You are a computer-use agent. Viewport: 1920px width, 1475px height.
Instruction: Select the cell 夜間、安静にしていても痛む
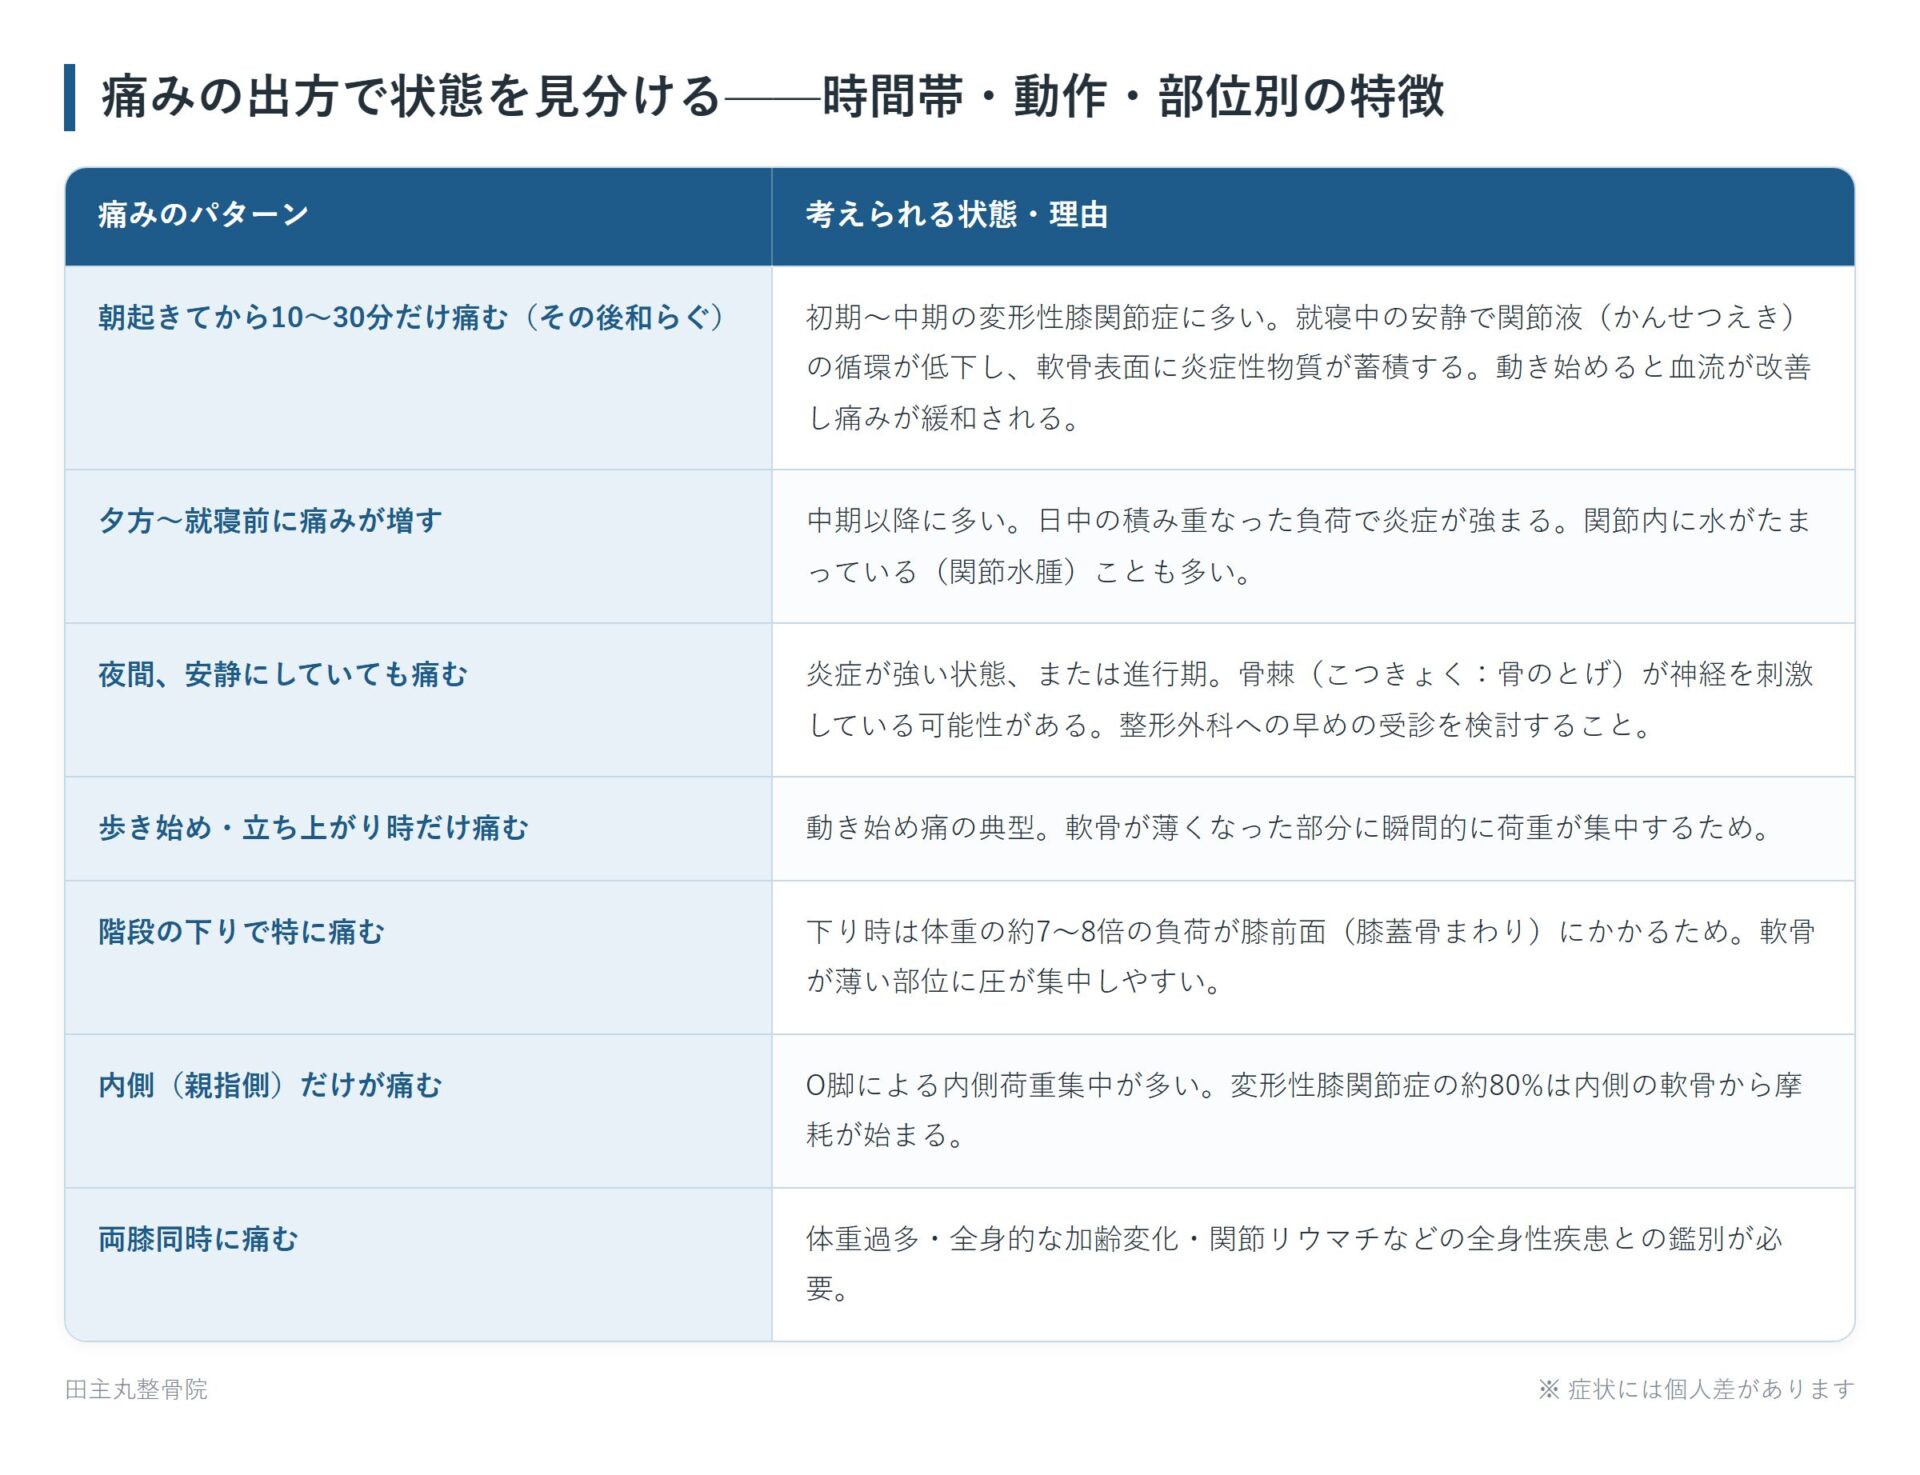418,700
